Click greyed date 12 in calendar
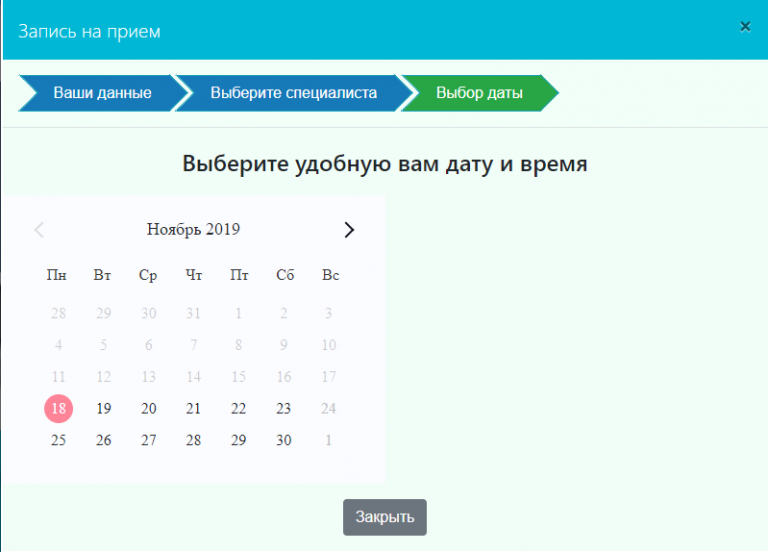The height and width of the screenshot is (552, 768). point(103,377)
